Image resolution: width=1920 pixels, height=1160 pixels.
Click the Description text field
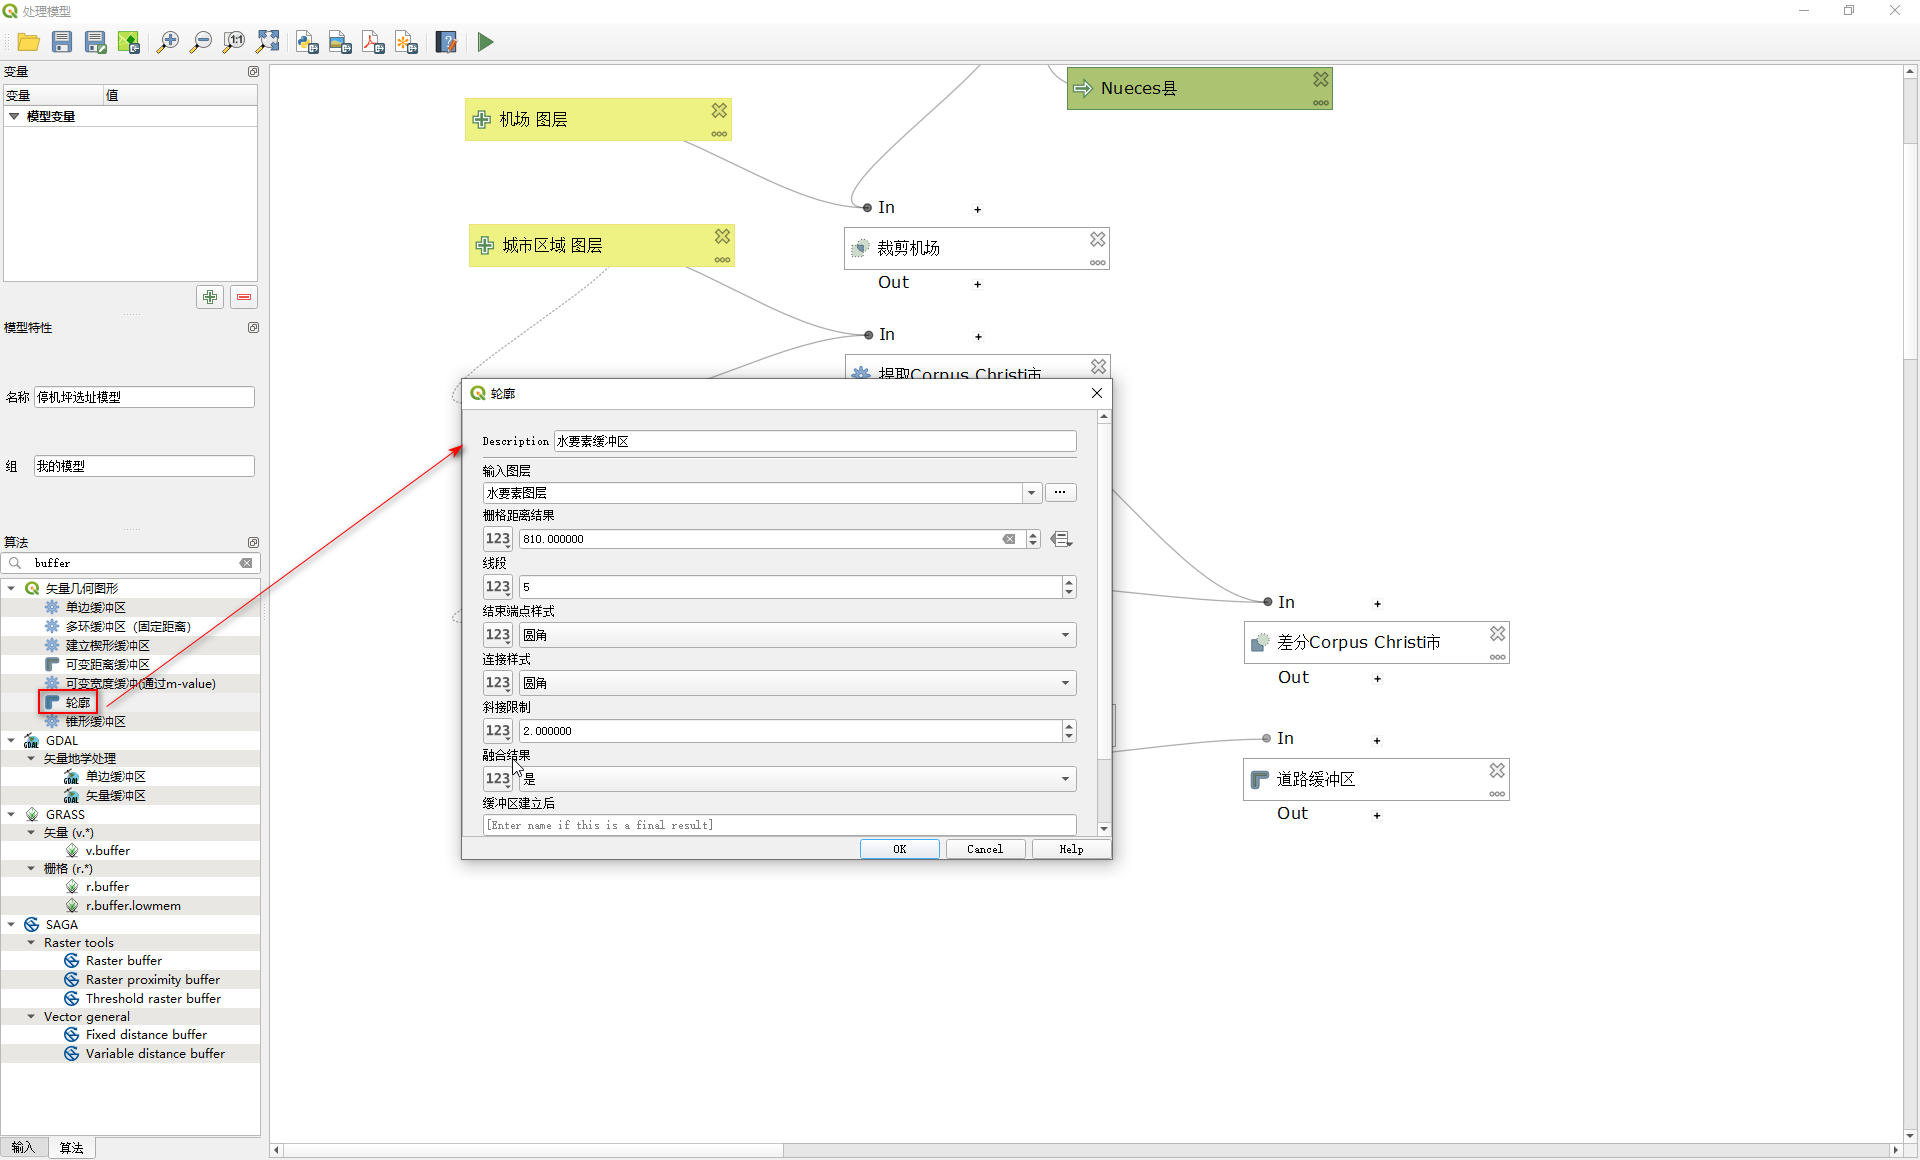click(814, 441)
